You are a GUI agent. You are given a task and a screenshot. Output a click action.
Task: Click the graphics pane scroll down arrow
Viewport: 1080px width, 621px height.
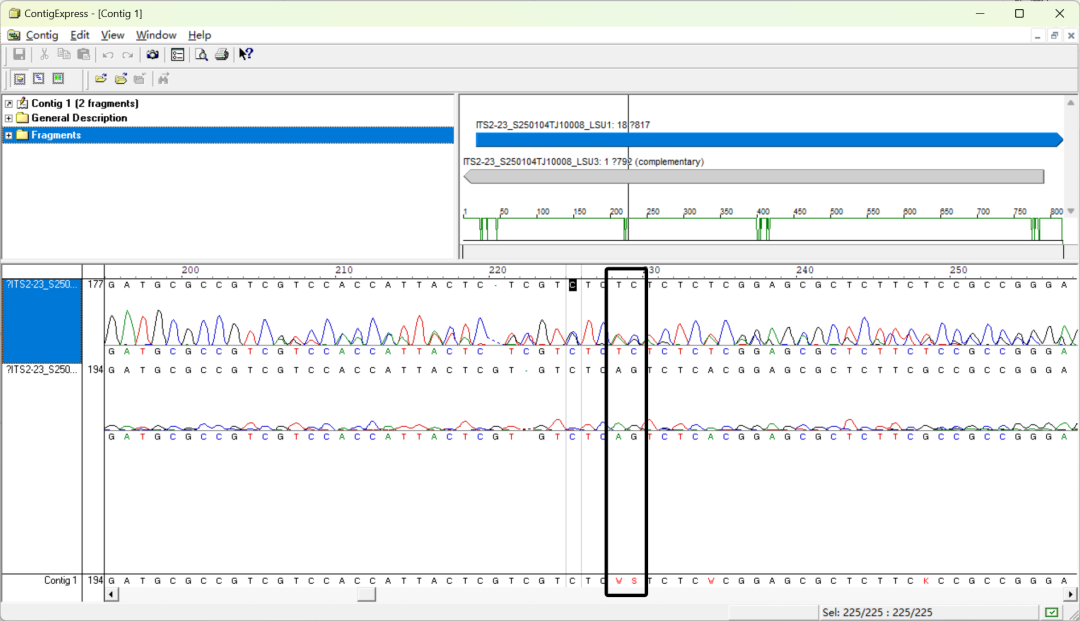(x=1071, y=211)
